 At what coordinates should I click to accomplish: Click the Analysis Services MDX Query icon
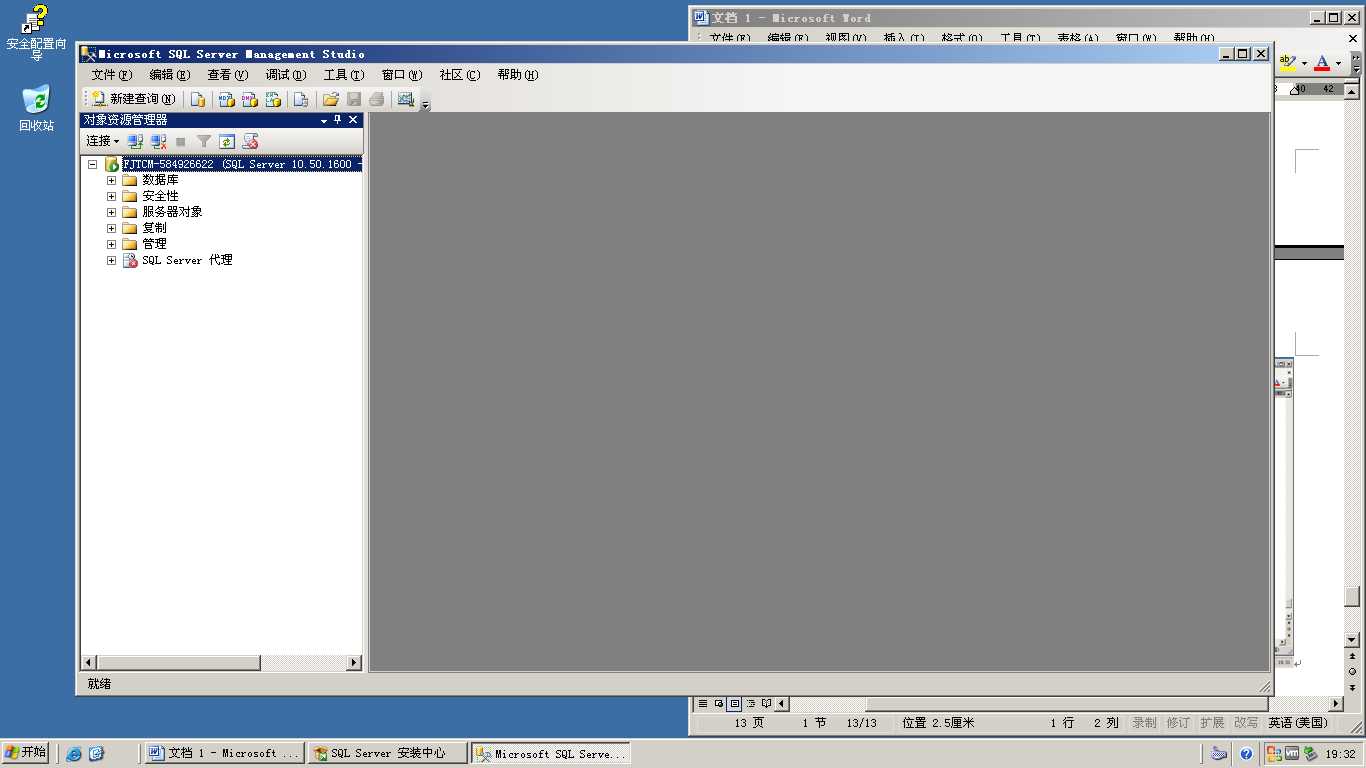(227, 99)
